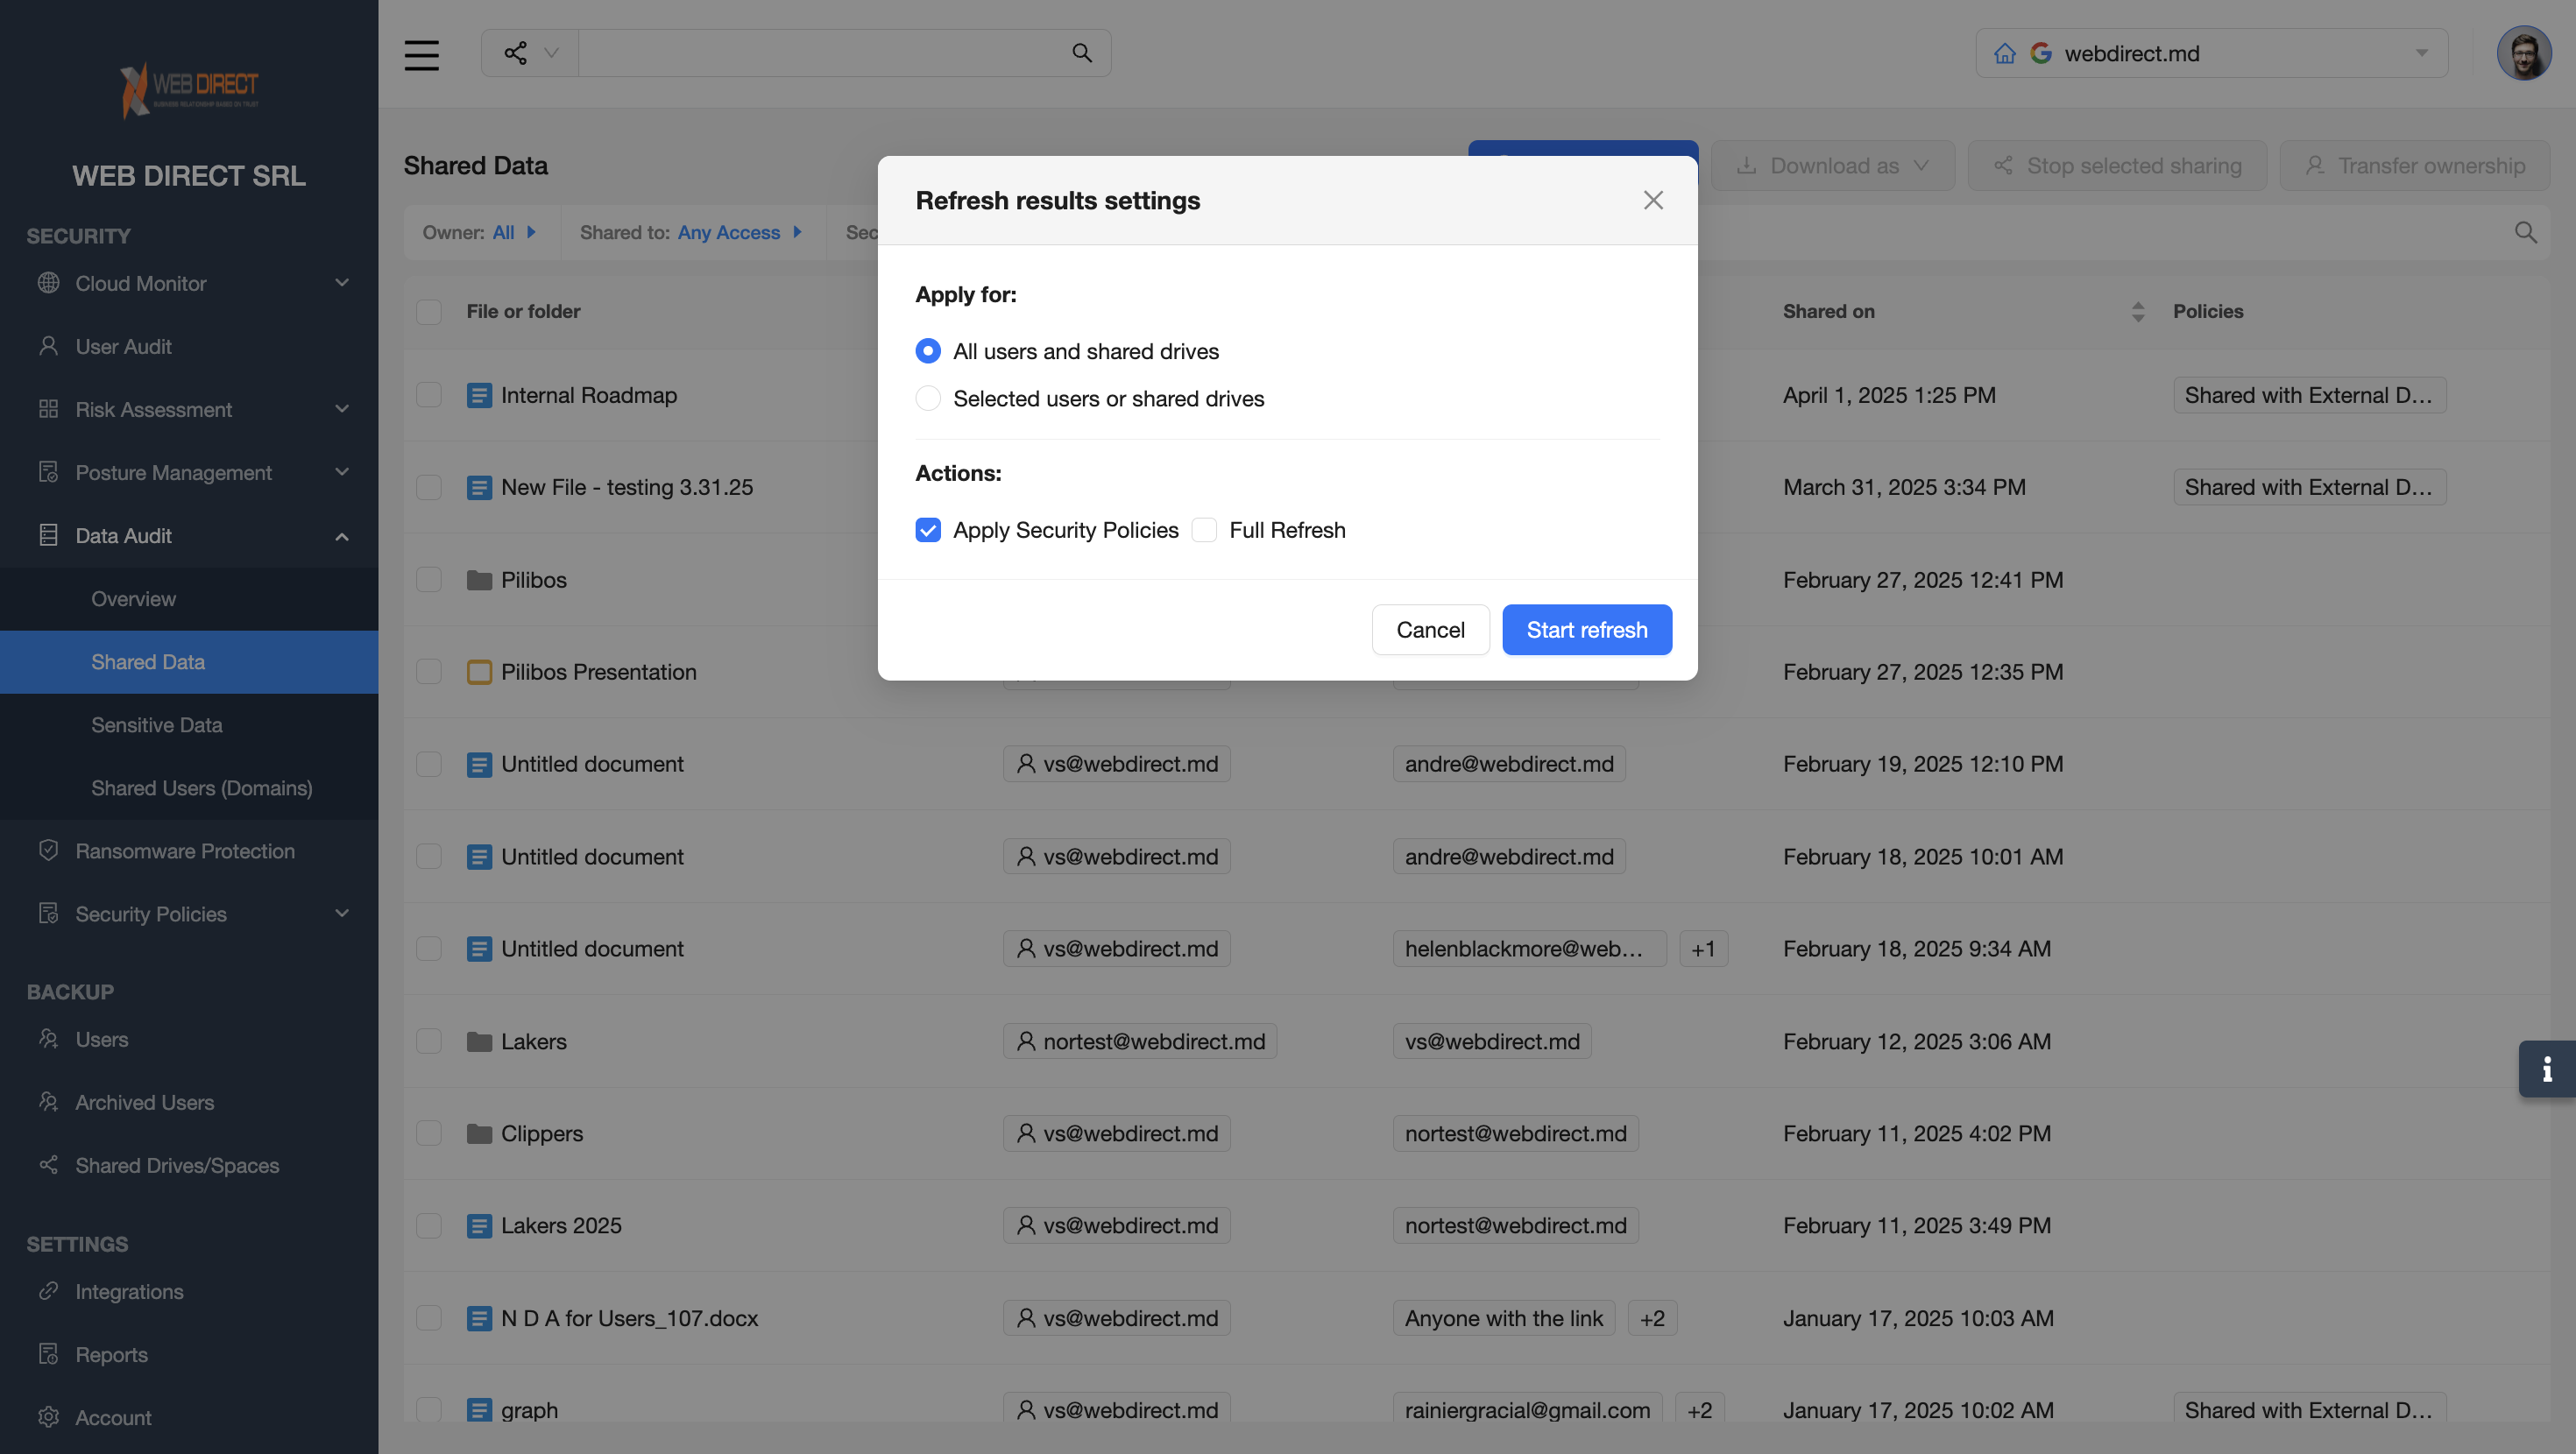
Task: Open the Shared to: Any Access filter
Action: 691,232
